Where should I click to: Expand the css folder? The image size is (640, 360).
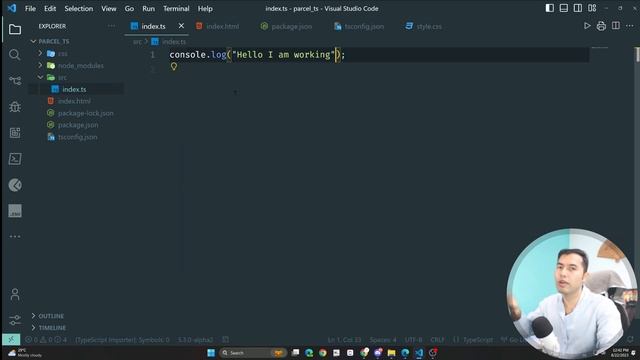click(40, 53)
